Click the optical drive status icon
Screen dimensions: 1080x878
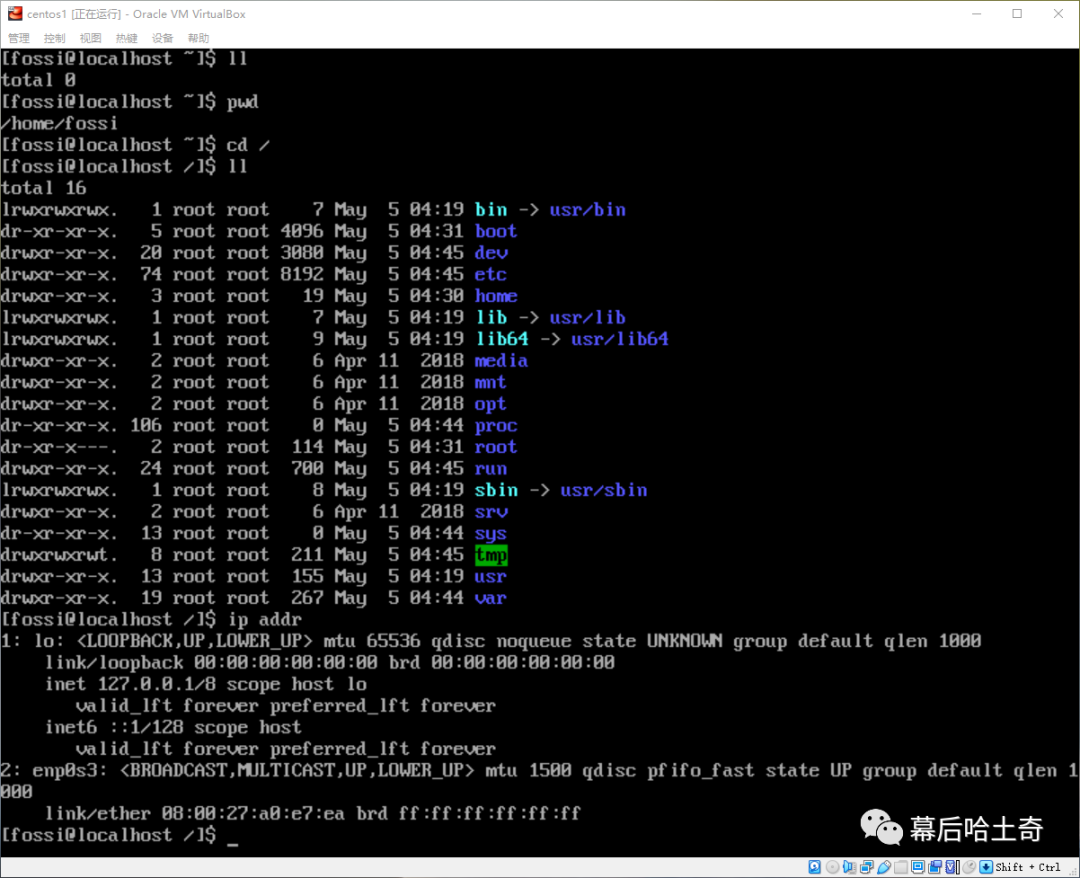(x=832, y=867)
